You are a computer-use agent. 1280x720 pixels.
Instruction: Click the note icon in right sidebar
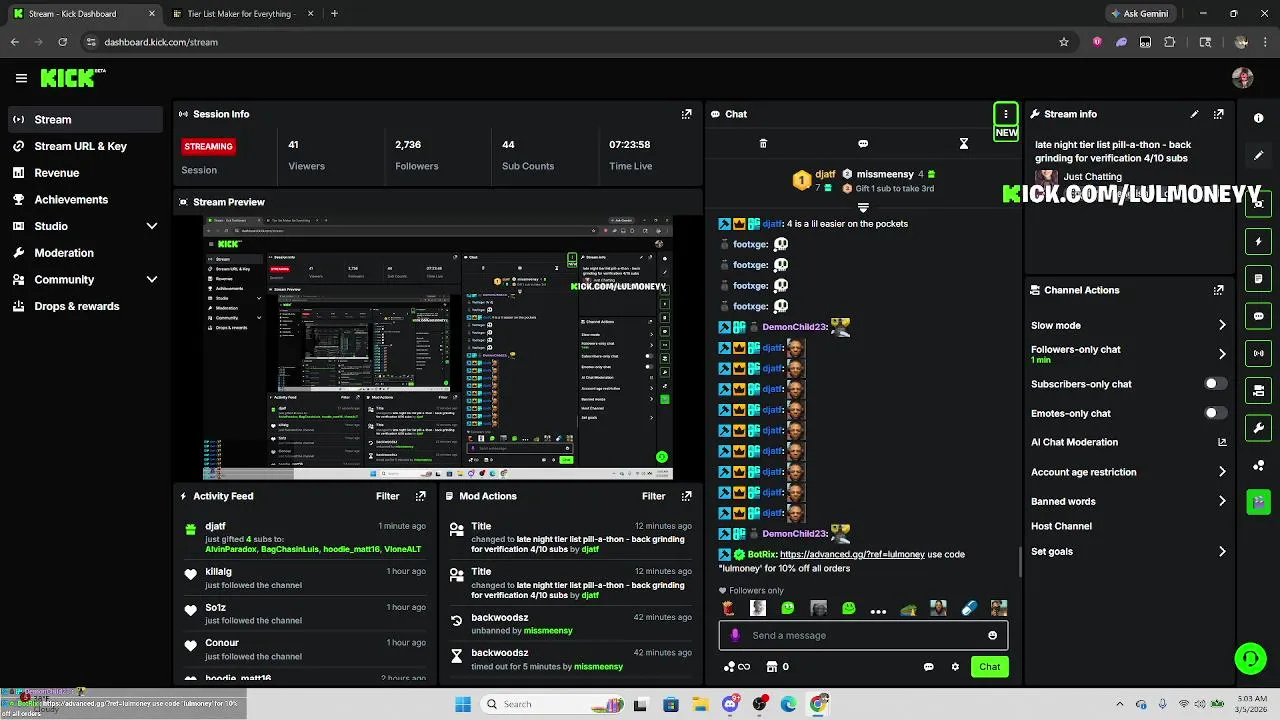1258,279
